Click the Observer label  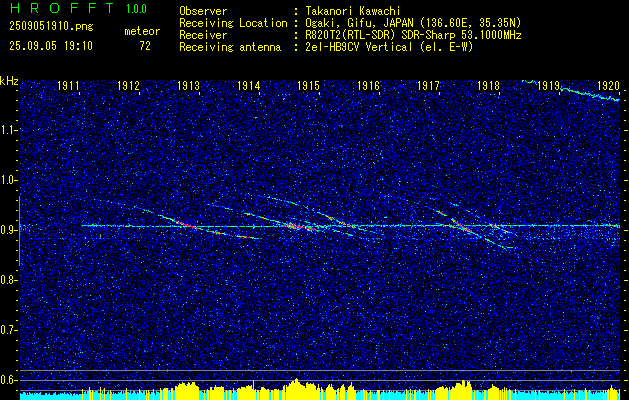(203, 11)
